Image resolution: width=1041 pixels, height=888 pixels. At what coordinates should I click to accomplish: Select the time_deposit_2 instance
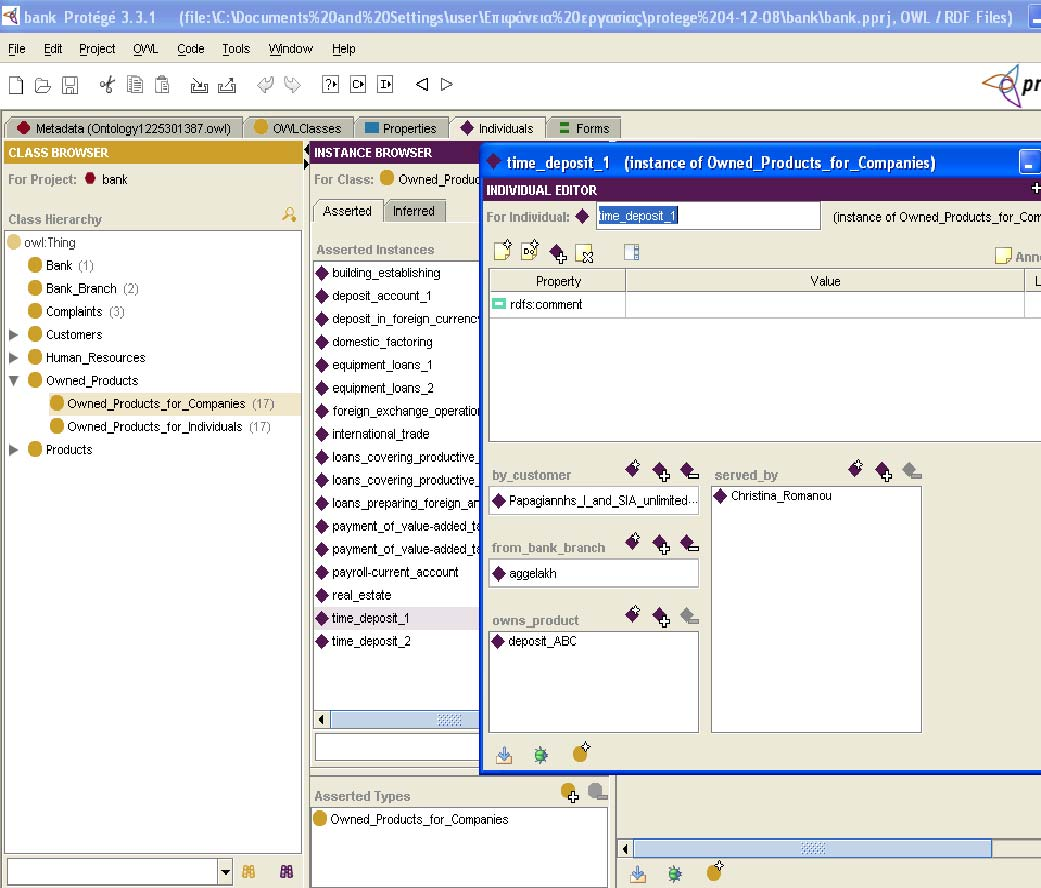pos(371,641)
